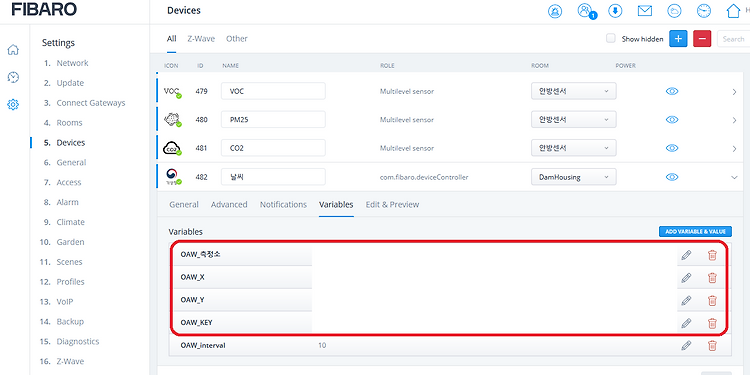Enable the Show hidden checkbox
750x375 pixels.
pos(611,39)
